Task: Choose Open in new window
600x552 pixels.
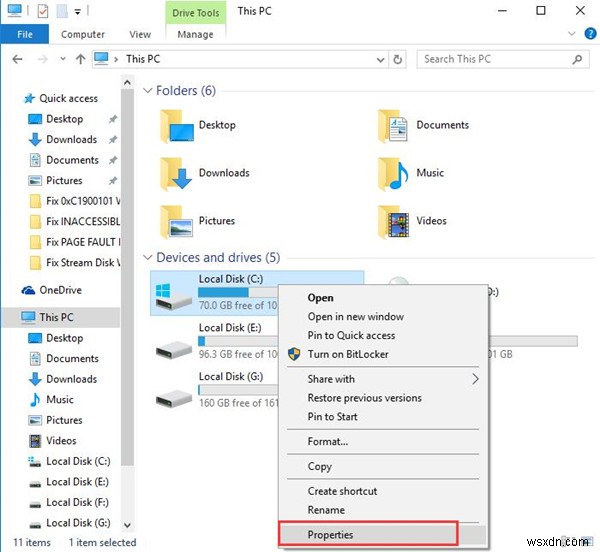Action: point(383,316)
